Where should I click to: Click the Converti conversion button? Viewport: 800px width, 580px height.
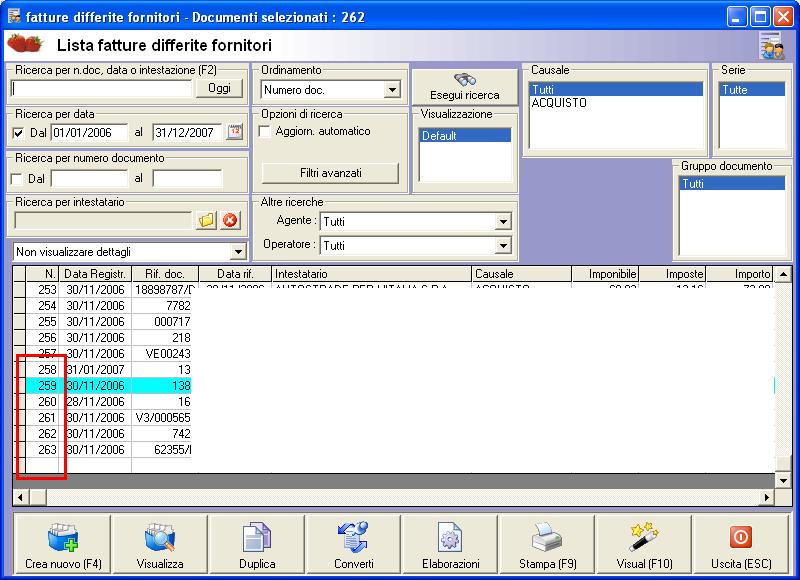354,544
